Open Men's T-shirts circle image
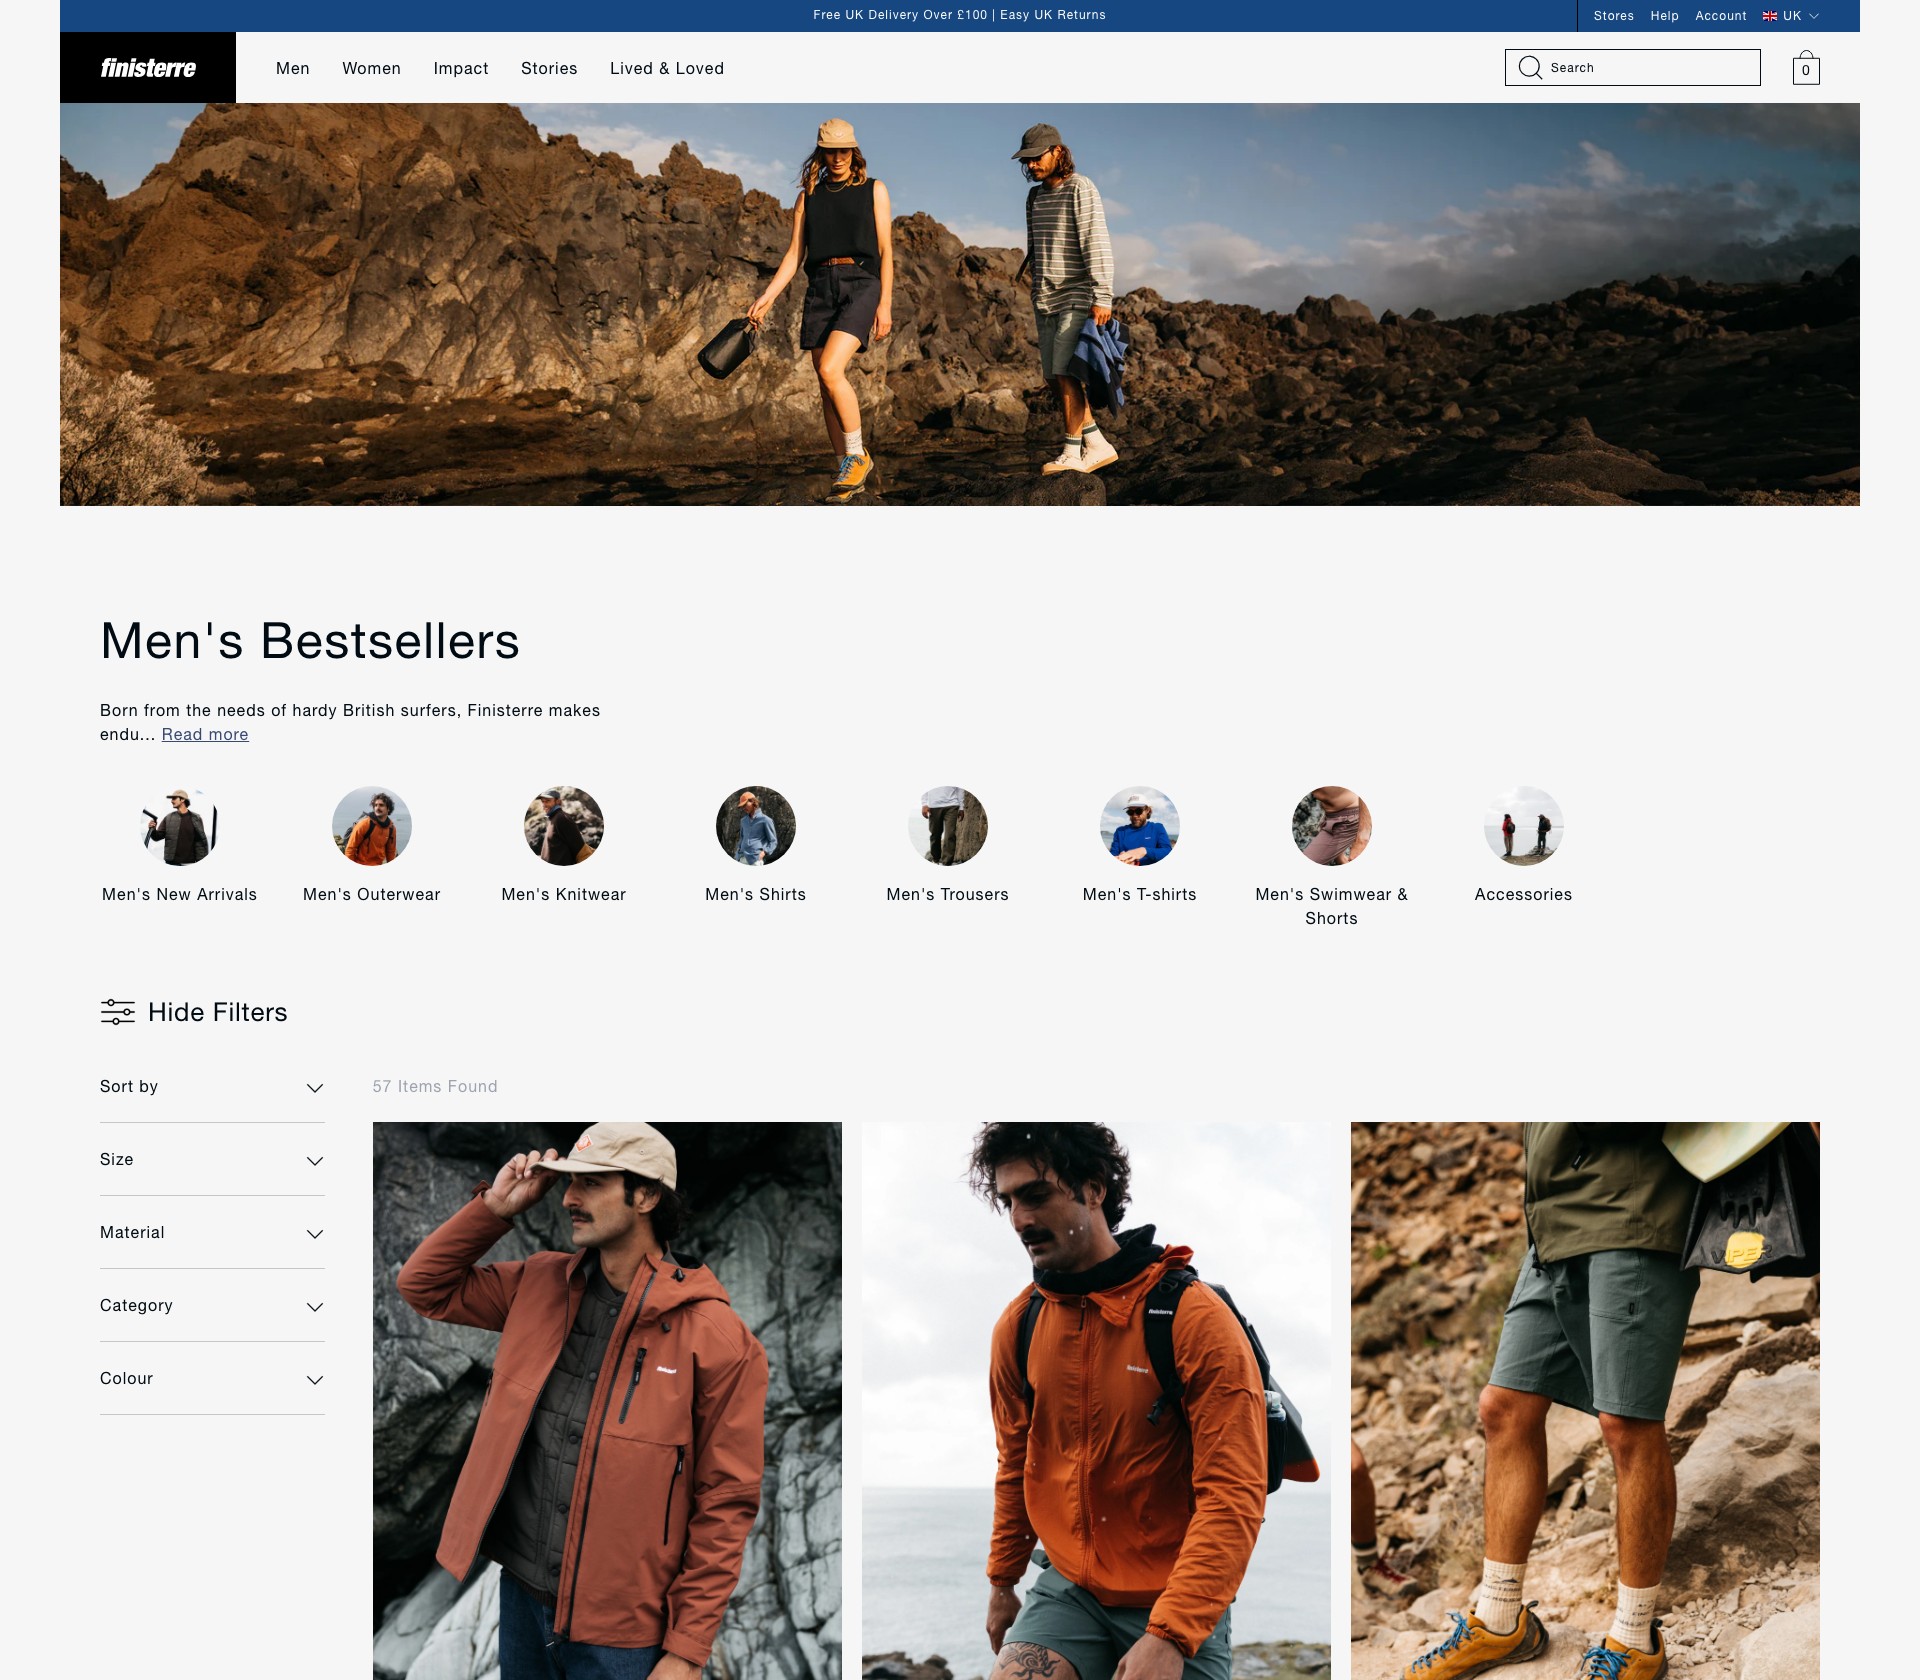 [x=1140, y=826]
